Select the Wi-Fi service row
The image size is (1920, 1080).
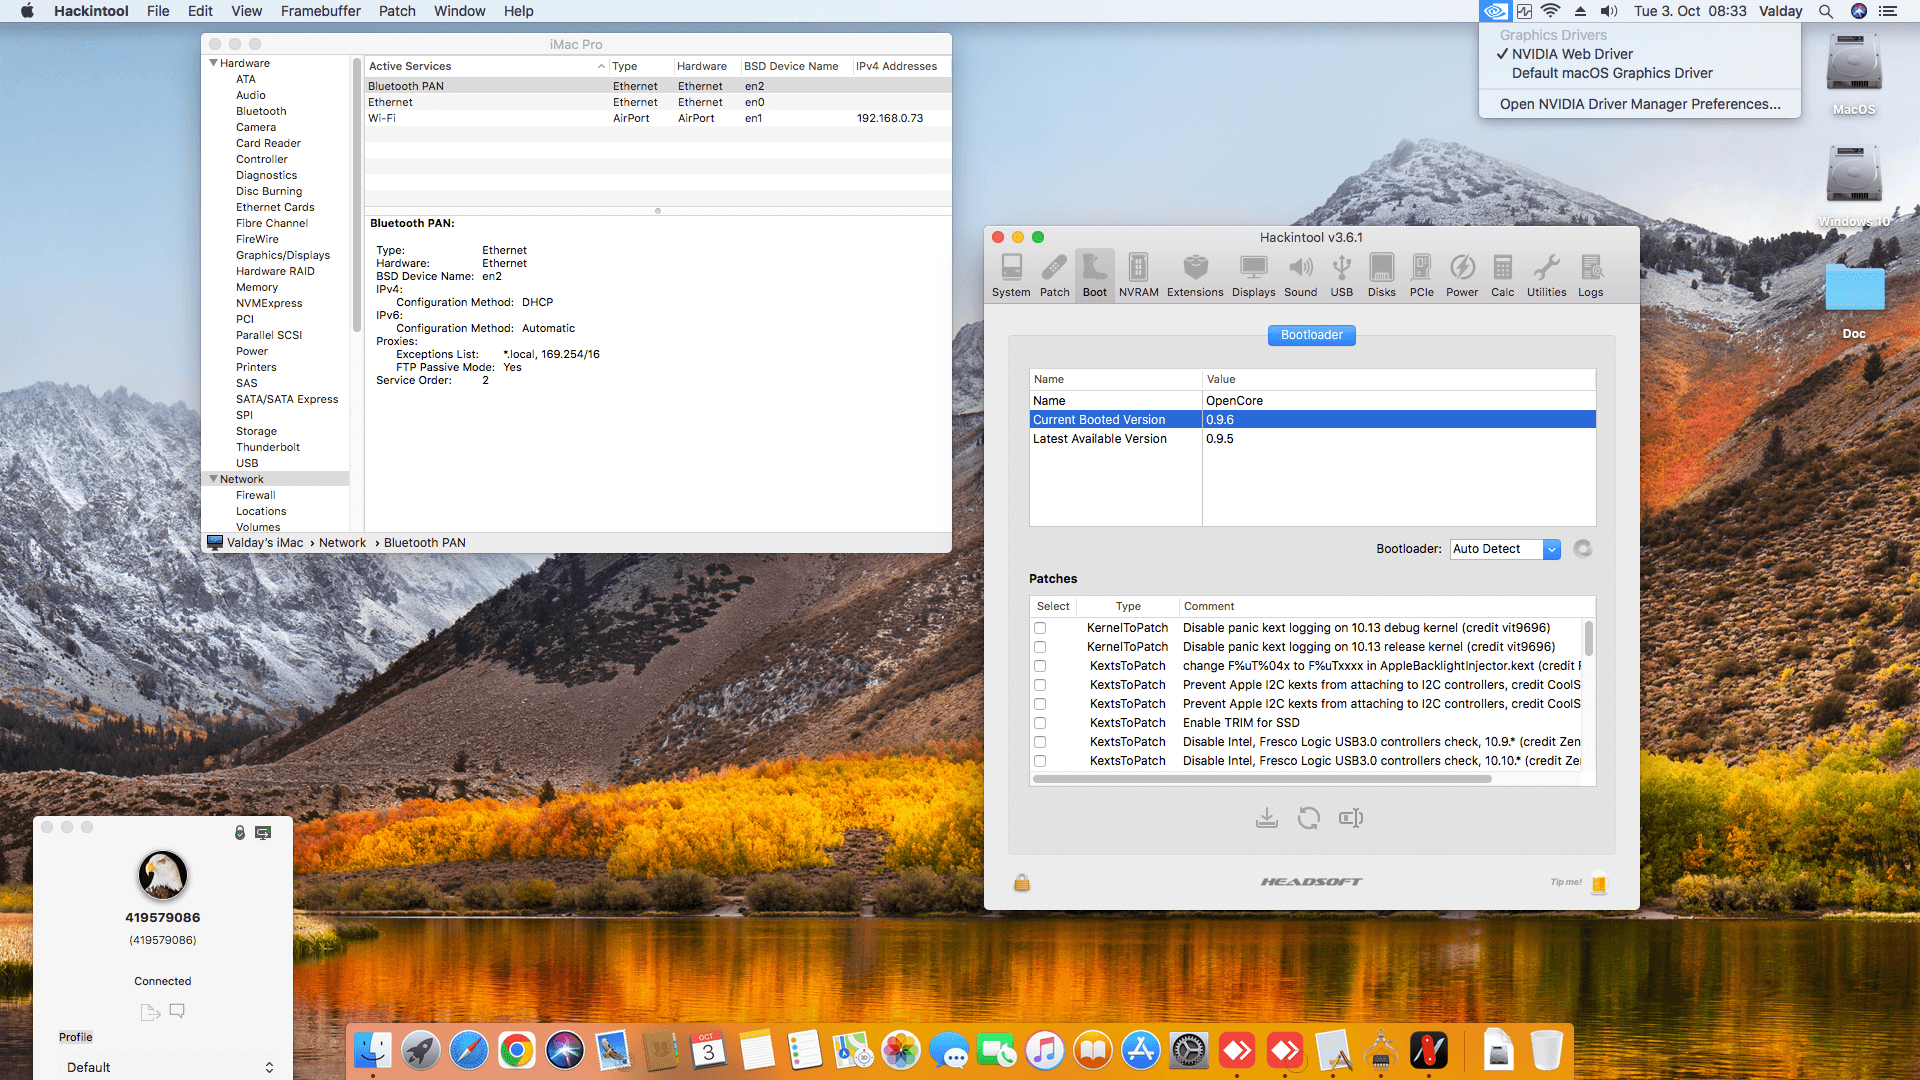click(658, 118)
